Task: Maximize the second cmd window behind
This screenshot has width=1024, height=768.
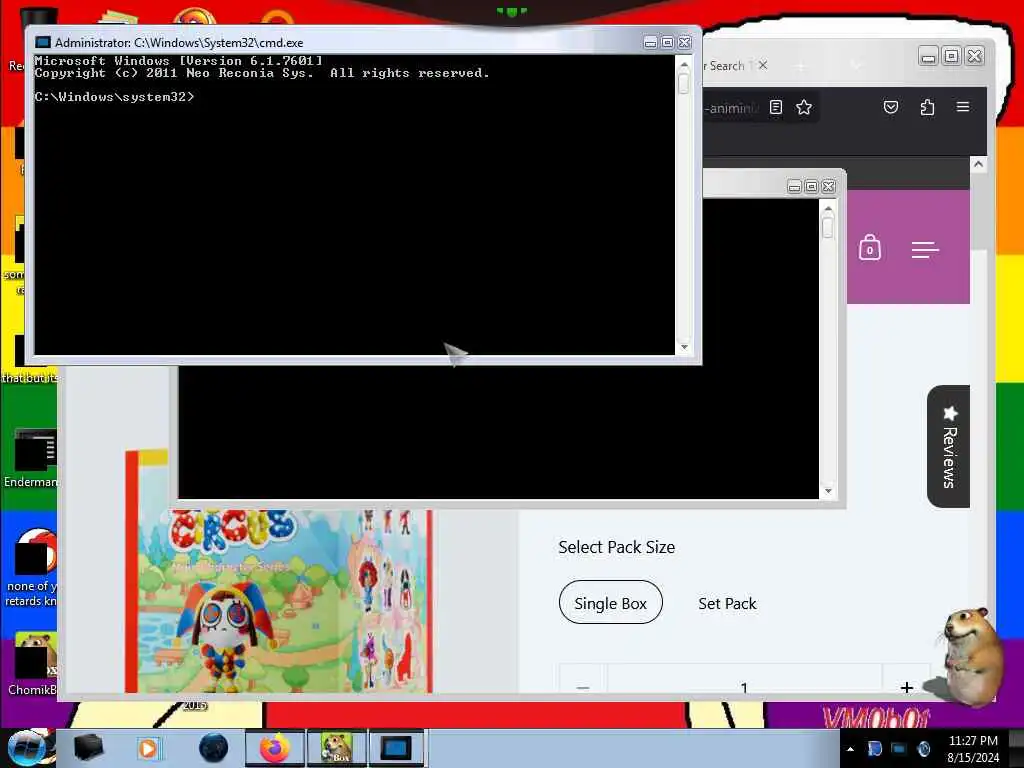Action: [811, 187]
